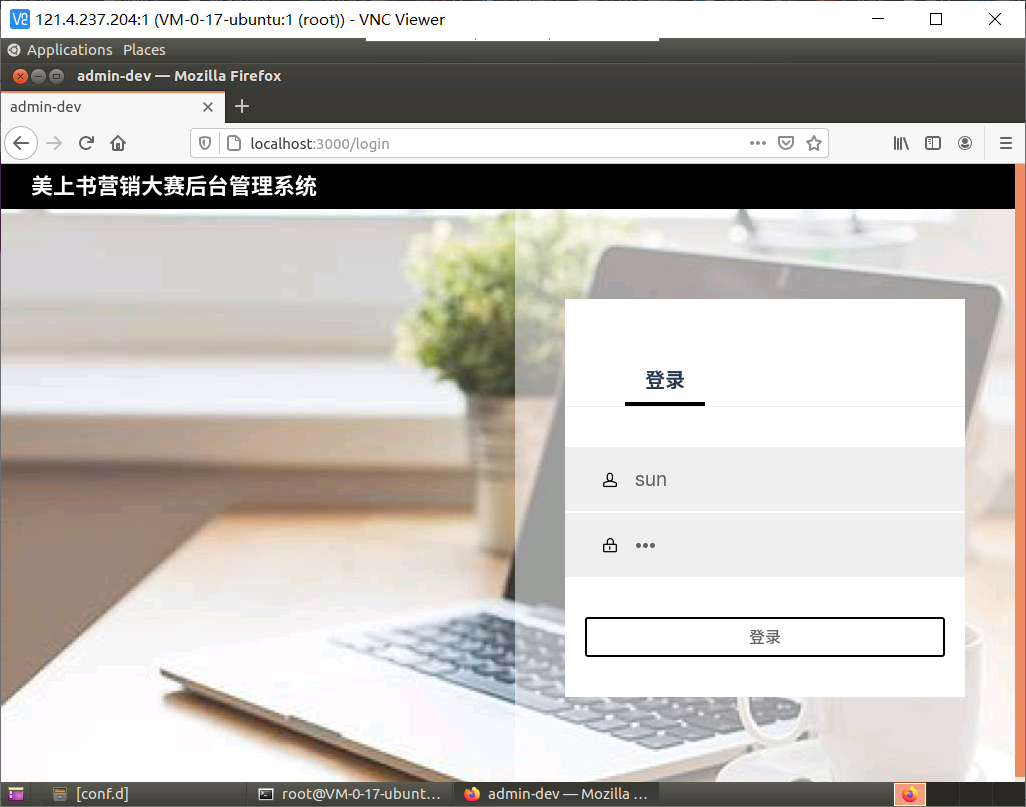Viewport: 1026px width, 807px height.
Task: Open the Places menu
Action: [144, 50]
